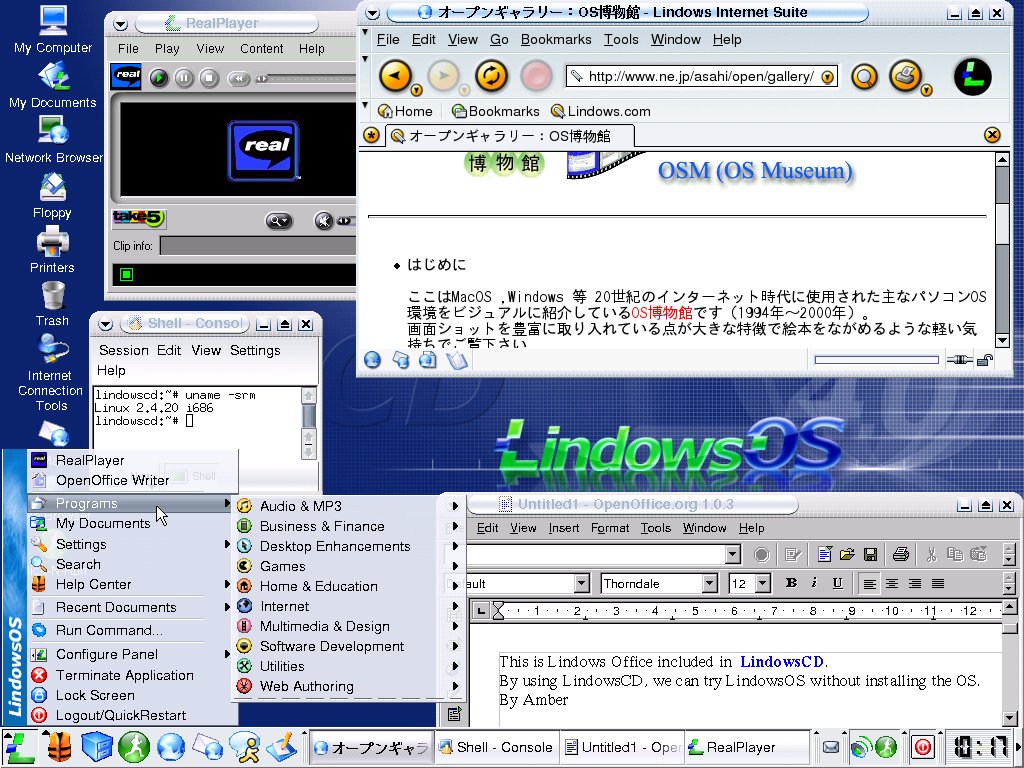Reload the page in Lindows Internet Suite

pos(491,76)
